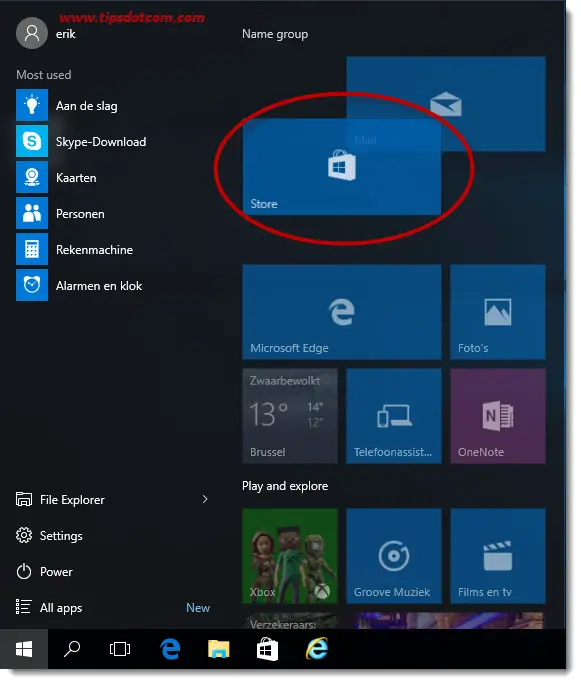Open Aan de slag lightbulb icon
Image resolution: width=581 pixels, height=684 pixels.
pyautogui.click(x=32, y=105)
